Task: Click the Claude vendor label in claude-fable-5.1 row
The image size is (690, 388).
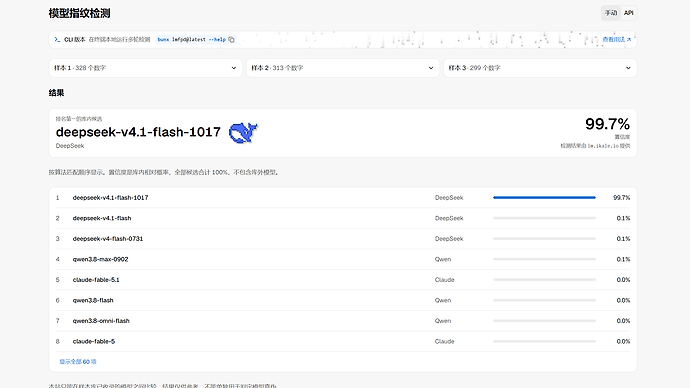Action: [x=444, y=280]
